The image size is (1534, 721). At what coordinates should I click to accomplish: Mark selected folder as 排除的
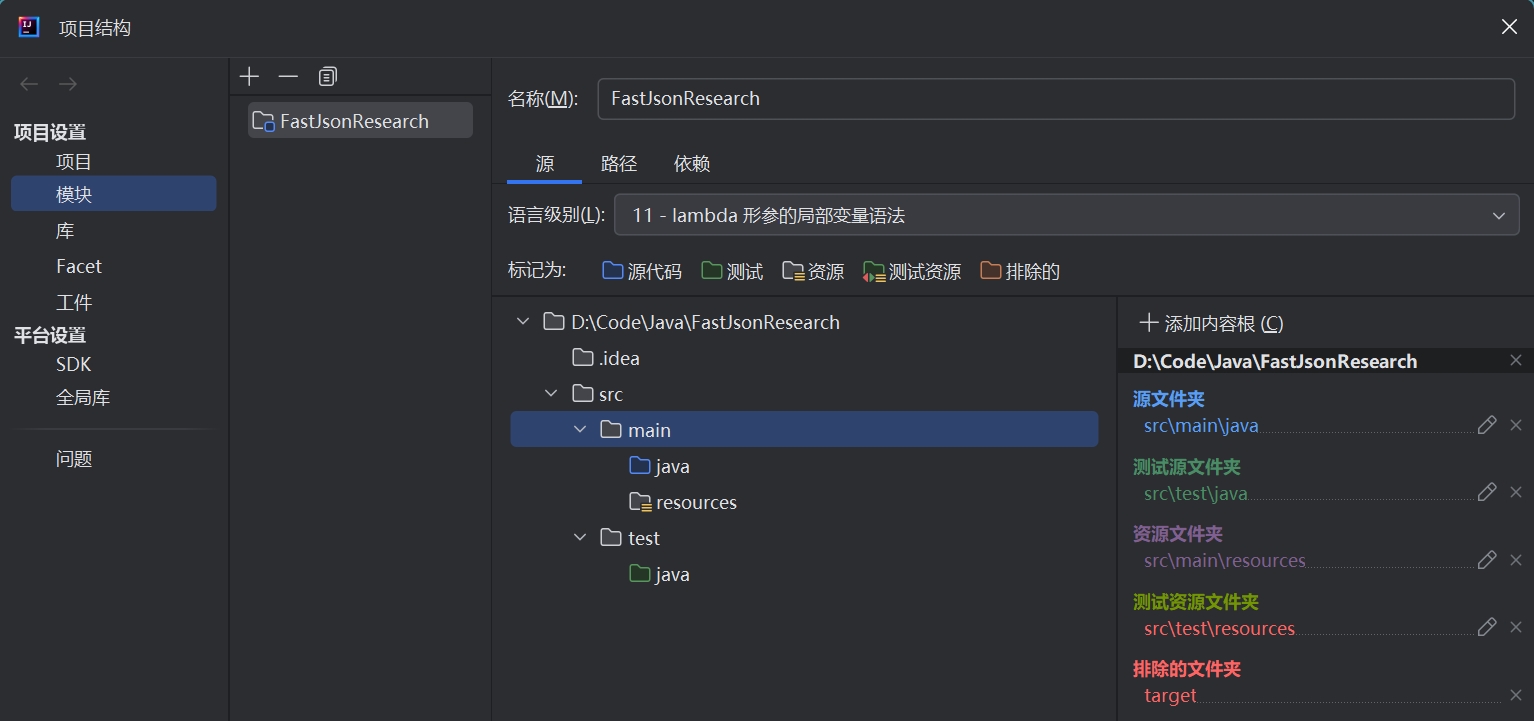1020,271
